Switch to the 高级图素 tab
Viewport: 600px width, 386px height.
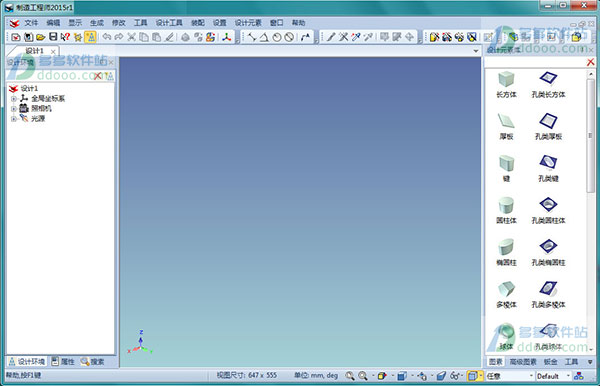coord(523,362)
